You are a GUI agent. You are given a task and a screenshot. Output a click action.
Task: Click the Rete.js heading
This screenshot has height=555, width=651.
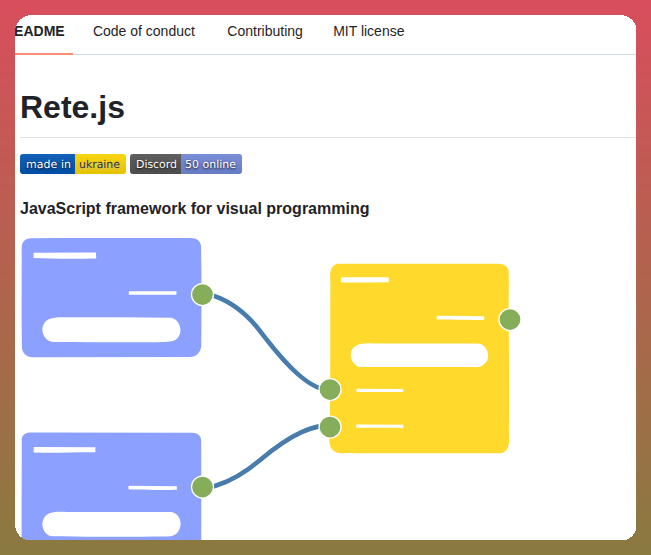click(x=73, y=108)
